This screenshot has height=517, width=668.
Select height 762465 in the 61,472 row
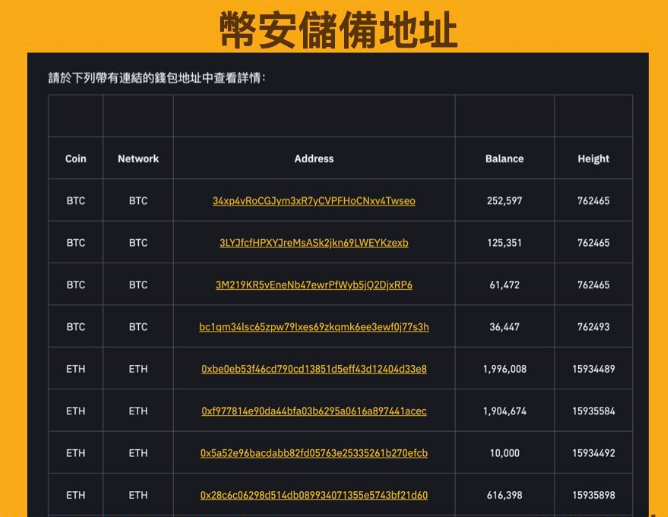pos(593,285)
